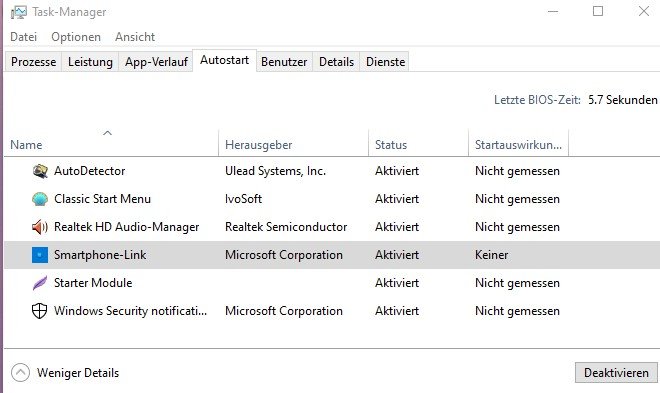Viewport: 660px width, 393px height.
Task: Open the Optionen menu
Action: (76, 37)
